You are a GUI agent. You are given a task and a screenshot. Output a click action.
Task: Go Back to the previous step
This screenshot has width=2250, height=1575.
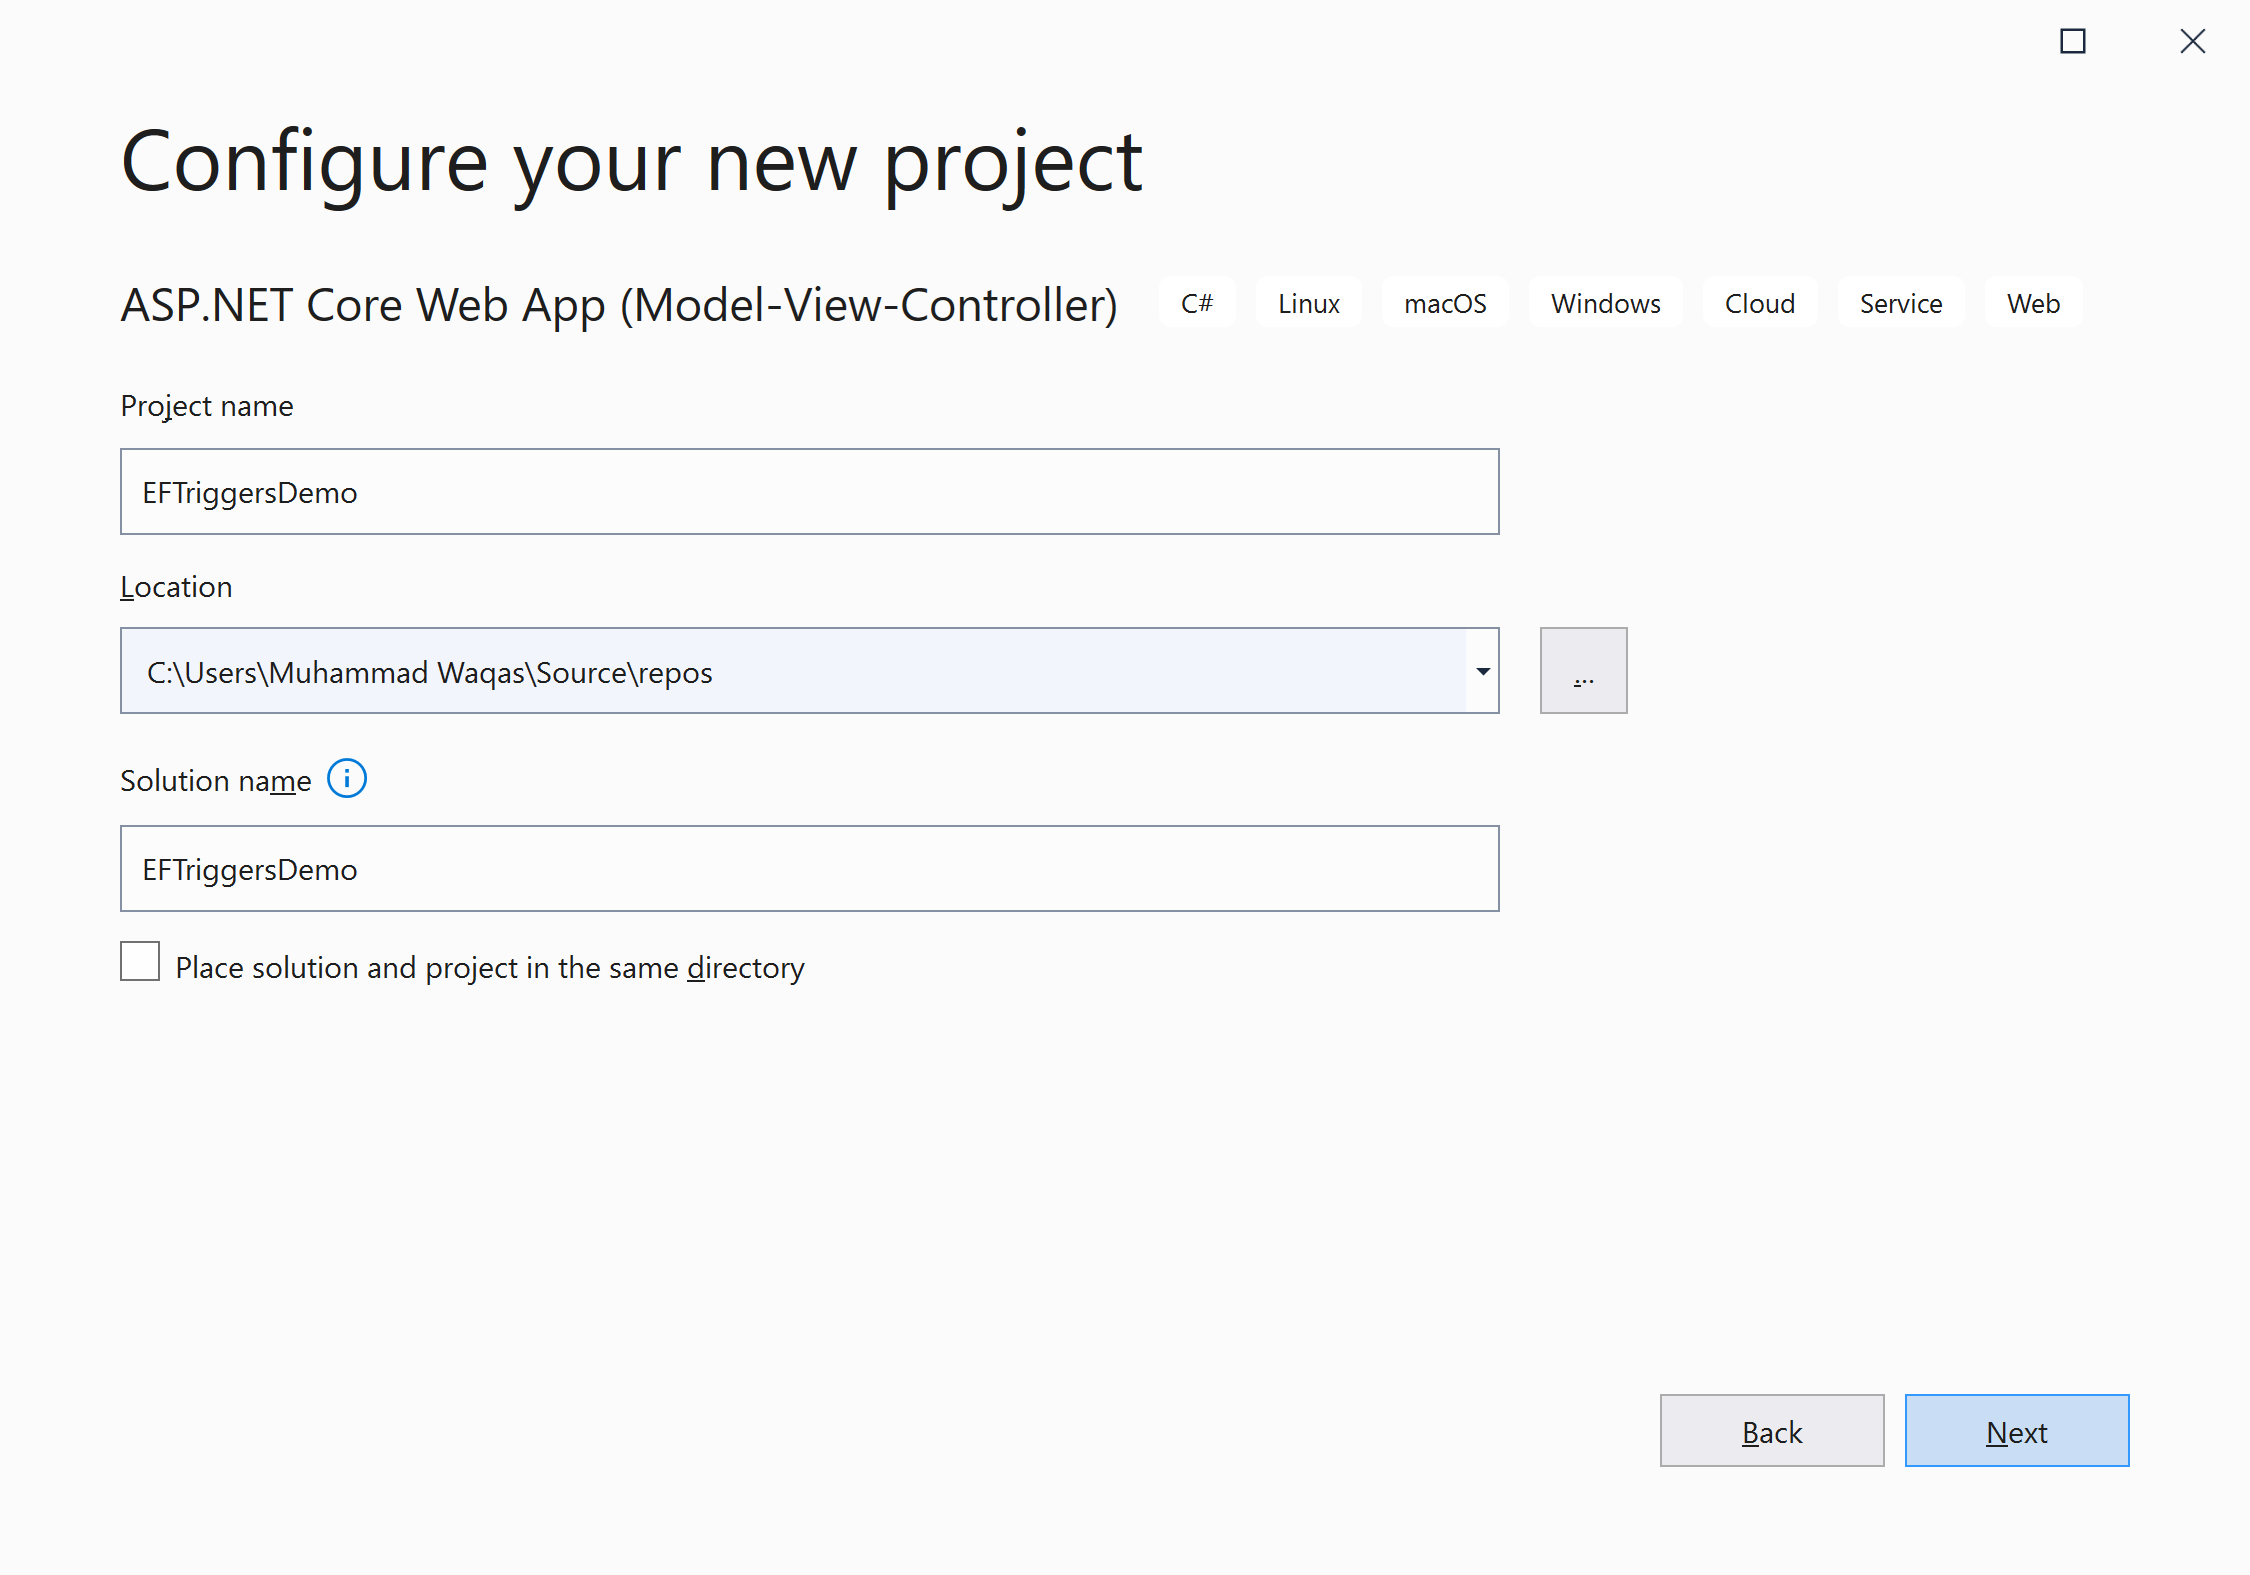[x=1771, y=1430]
